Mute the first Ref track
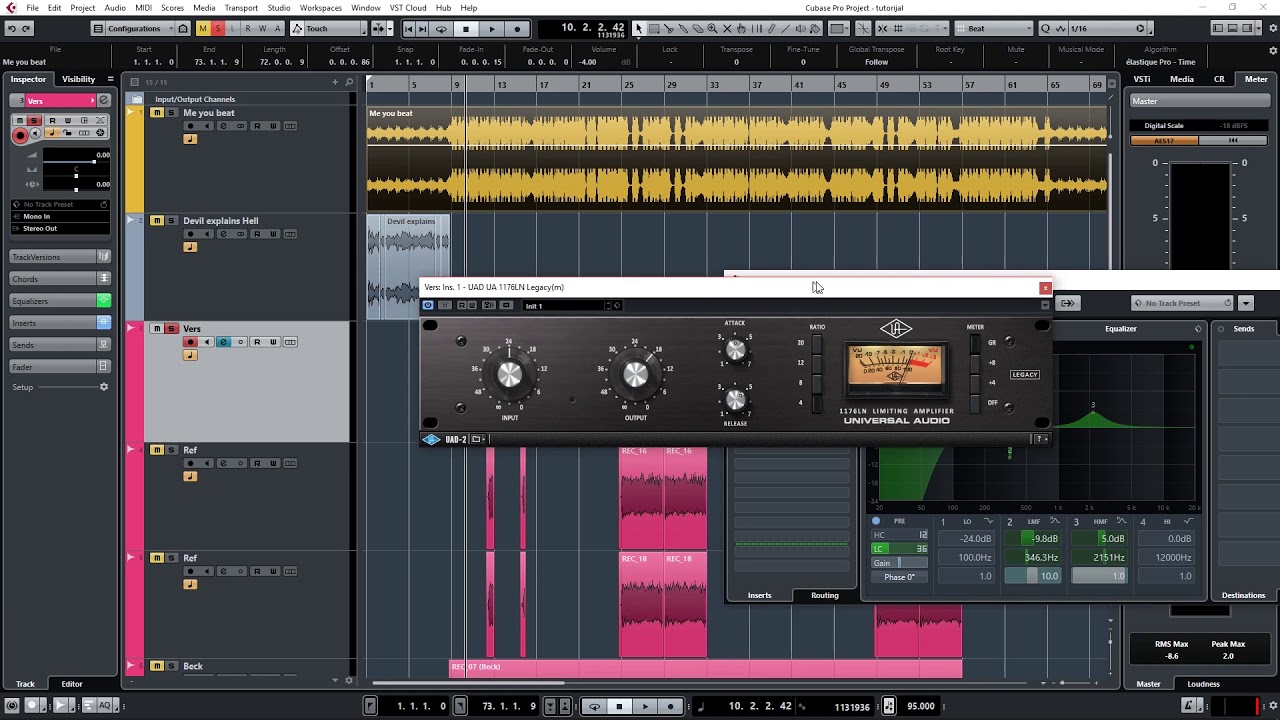 pyautogui.click(x=157, y=451)
